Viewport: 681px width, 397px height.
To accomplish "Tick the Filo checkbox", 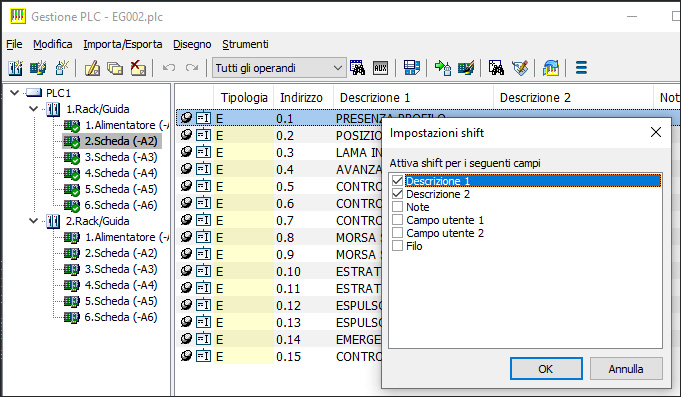I will click(x=397, y=245).
